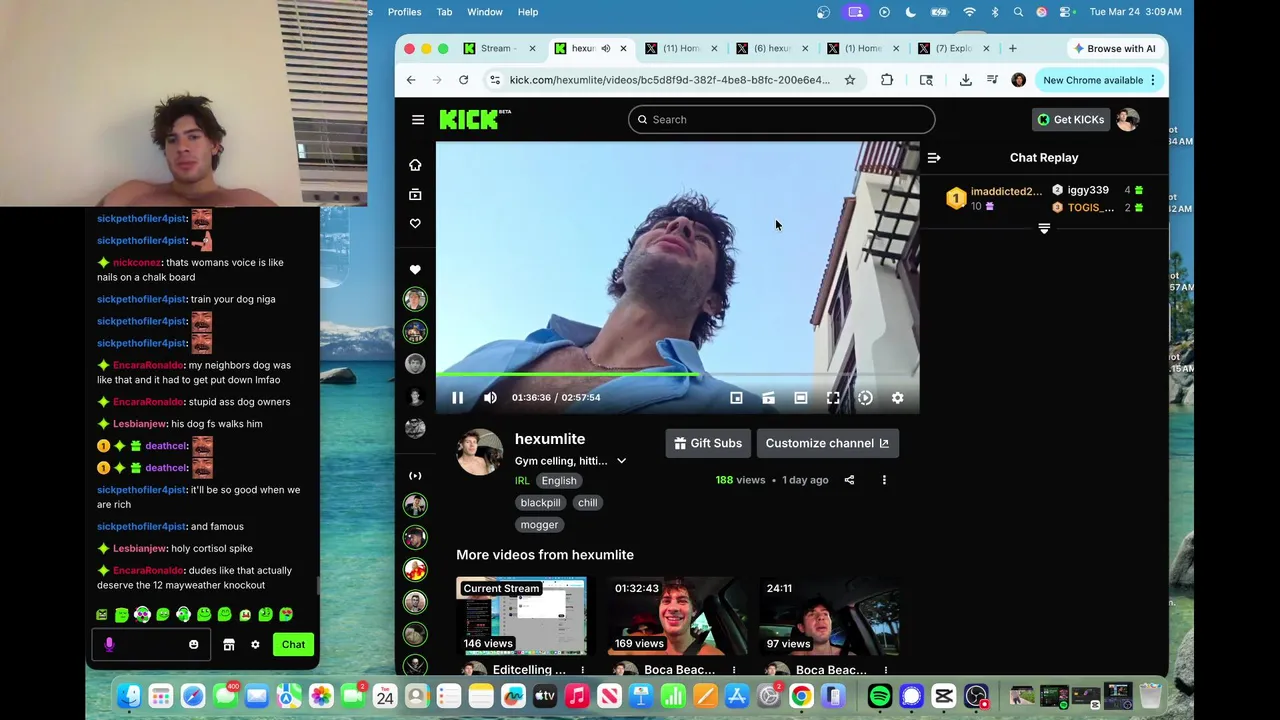Select the blackpill tag
This screenshot has height=720, width=1280.
[540, 503]
